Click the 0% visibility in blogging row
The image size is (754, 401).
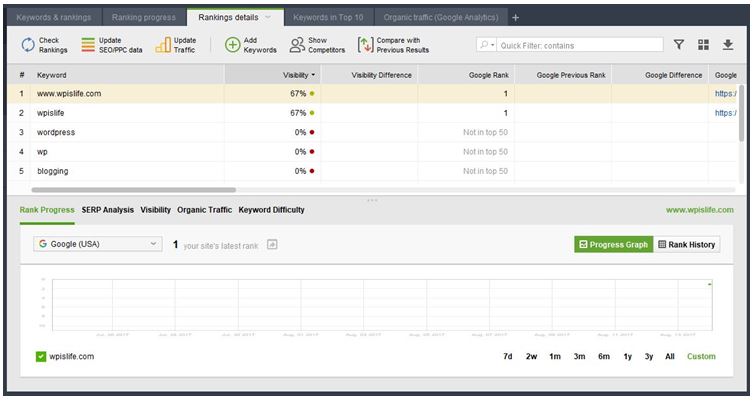(301, 171)
